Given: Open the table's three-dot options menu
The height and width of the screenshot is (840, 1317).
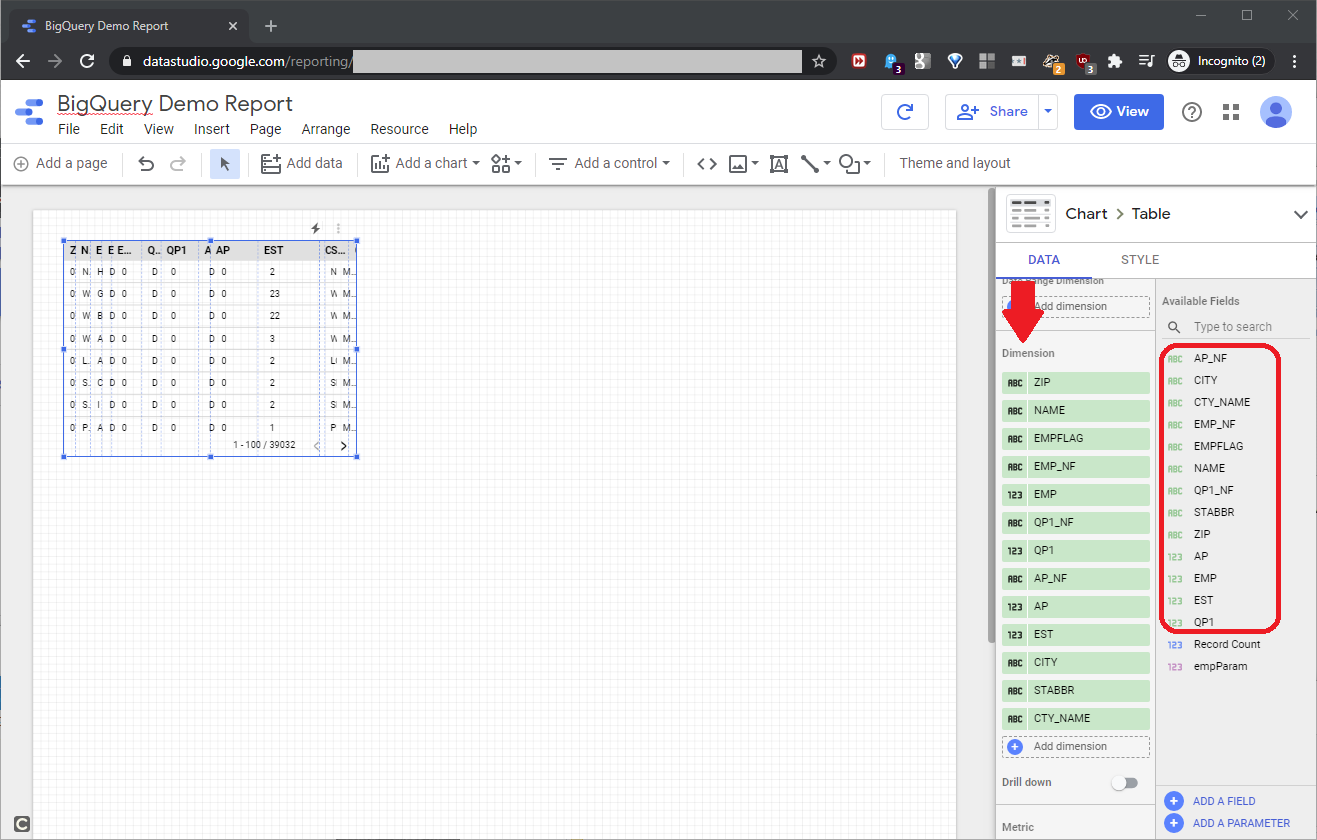Looking at the screenshot, I should (338, 228).
